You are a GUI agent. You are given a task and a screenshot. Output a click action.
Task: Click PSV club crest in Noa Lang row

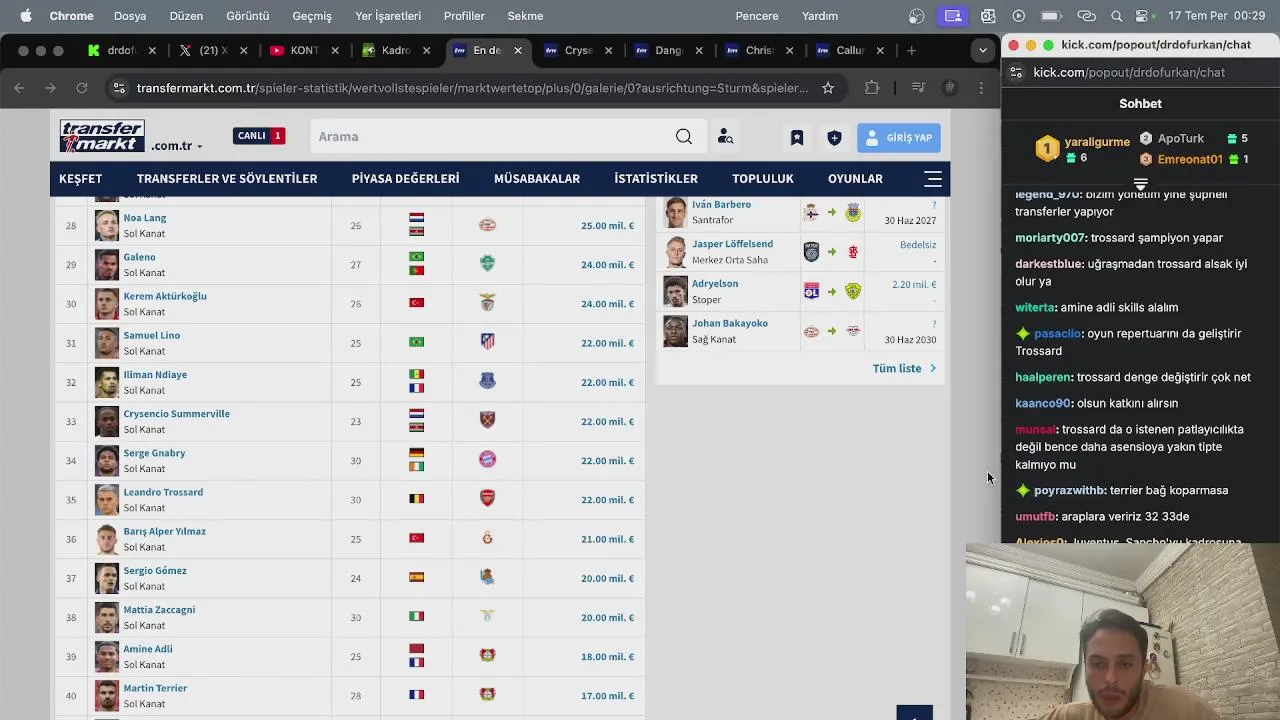click(x=487, y=225)
